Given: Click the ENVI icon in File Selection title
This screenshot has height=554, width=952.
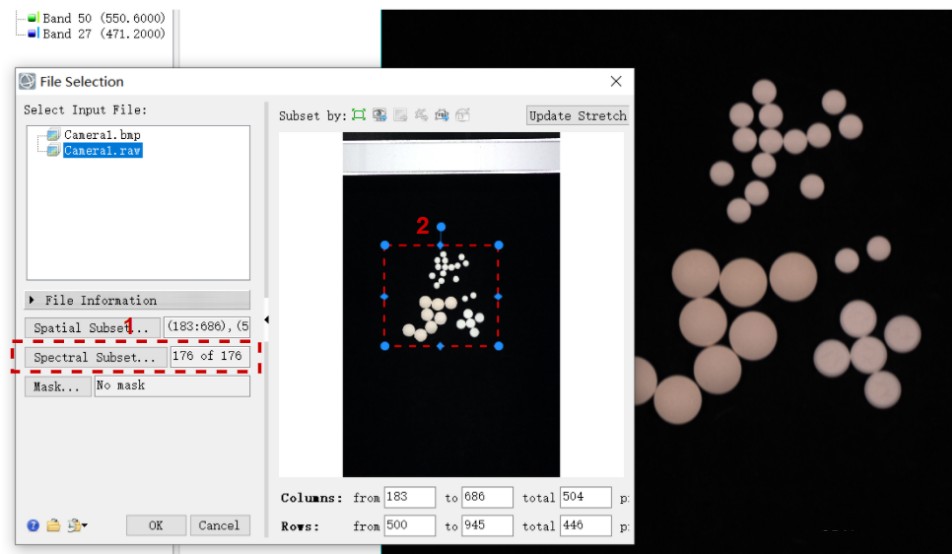Looking at the screenshot, I should coord(27,81).
